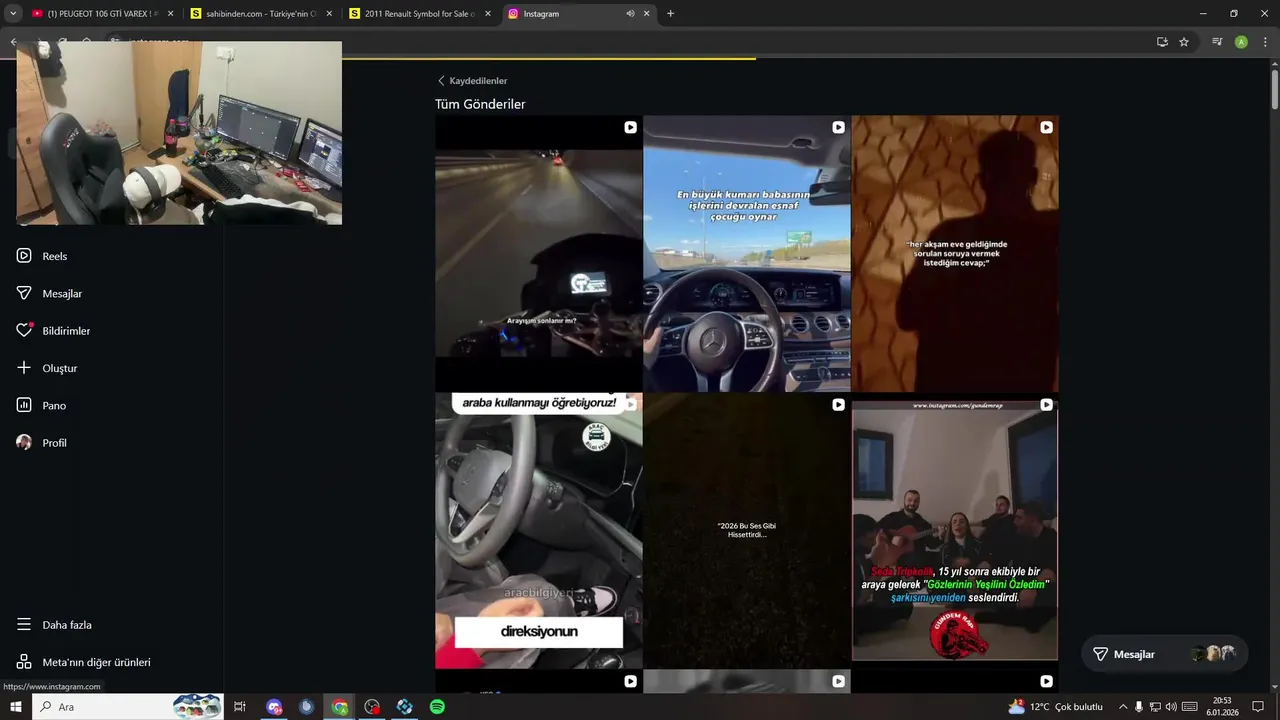Viewport: 1280px width, 720px height.
Task: Open the Windows notification center
Action: pyautogui.click(x=1258, y=707)
